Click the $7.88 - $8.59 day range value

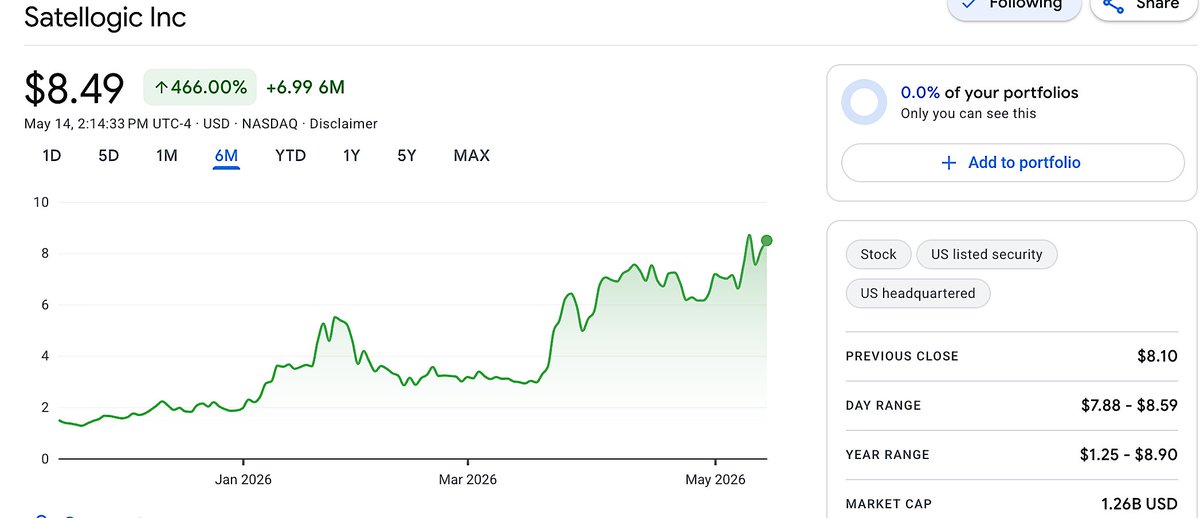pyautogui.click(x=1129, y=405)
